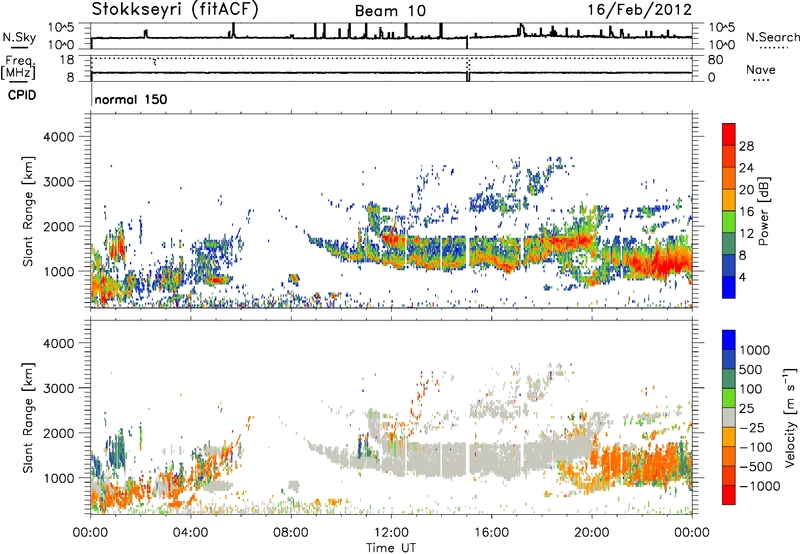Click the -1000 label on velocity colorbar
This screenshot has height=554, width=800.
click(760, 486)
